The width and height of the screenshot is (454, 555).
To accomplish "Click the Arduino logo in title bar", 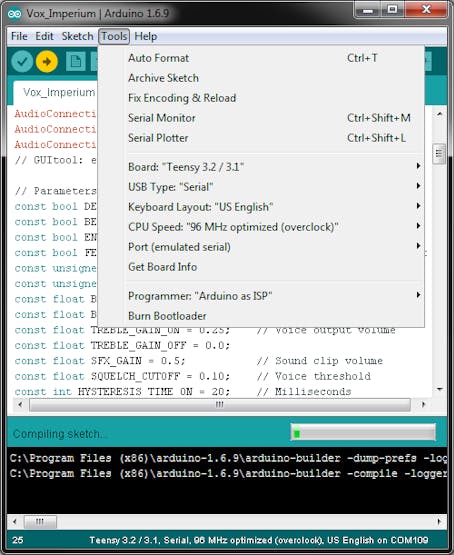I will click(x=15, y=13).
